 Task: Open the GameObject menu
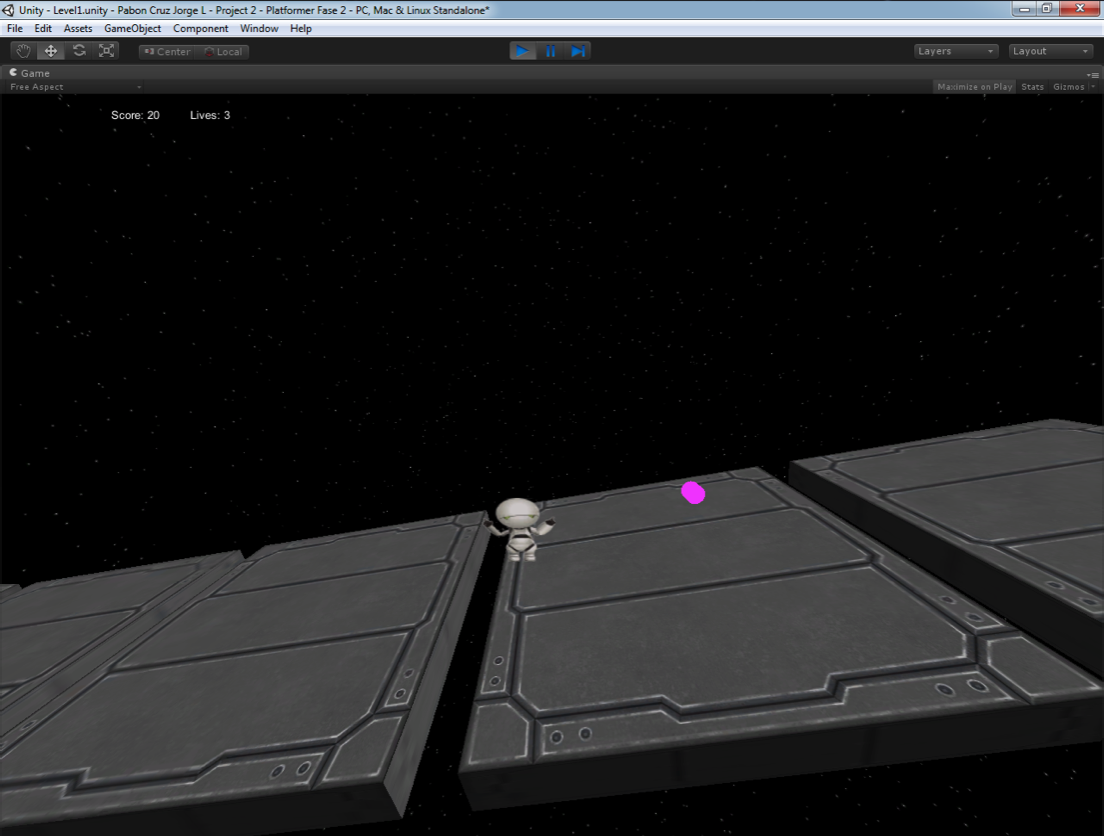132,29
